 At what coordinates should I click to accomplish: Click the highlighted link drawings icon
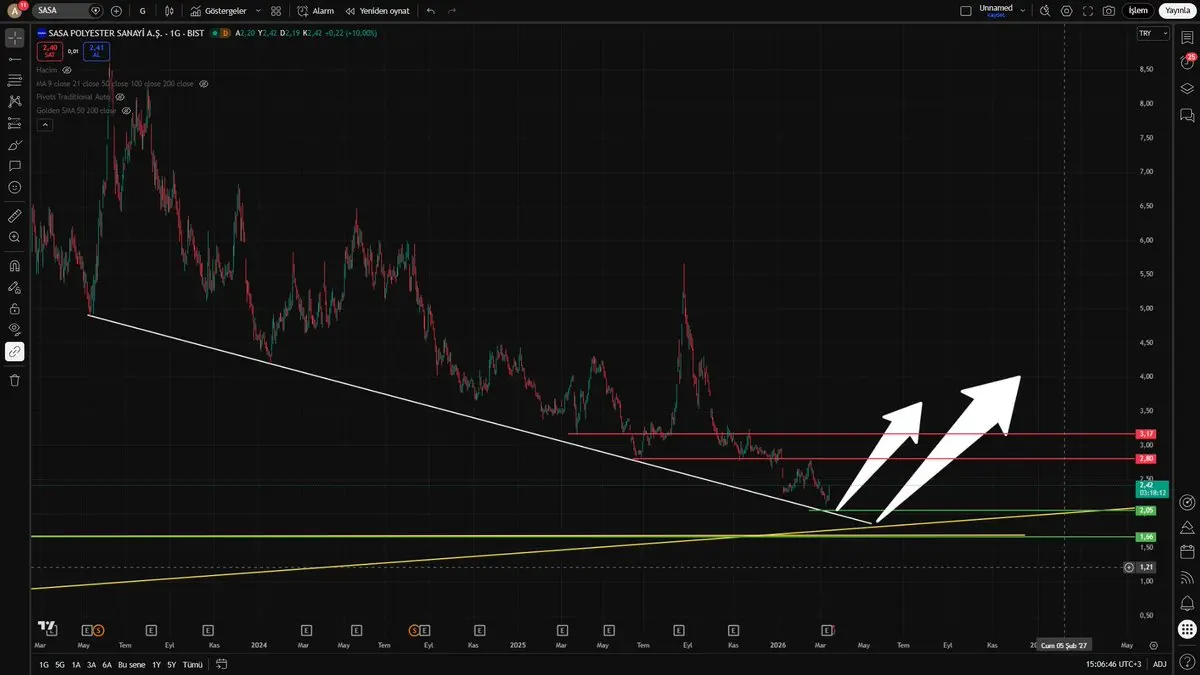(x=15, y=352)
